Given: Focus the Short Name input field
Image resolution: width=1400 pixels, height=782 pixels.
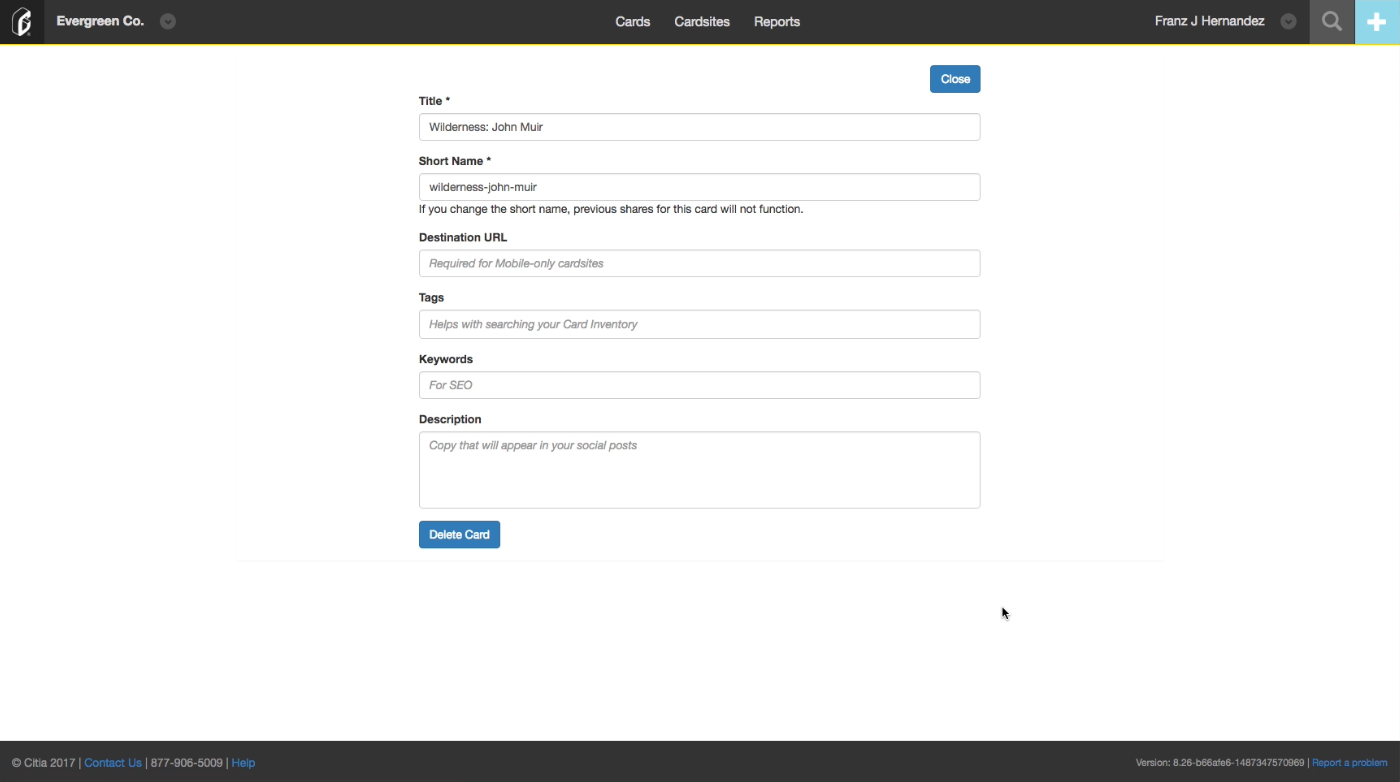Looking at the screenshot, I should (x=699, y=187).
